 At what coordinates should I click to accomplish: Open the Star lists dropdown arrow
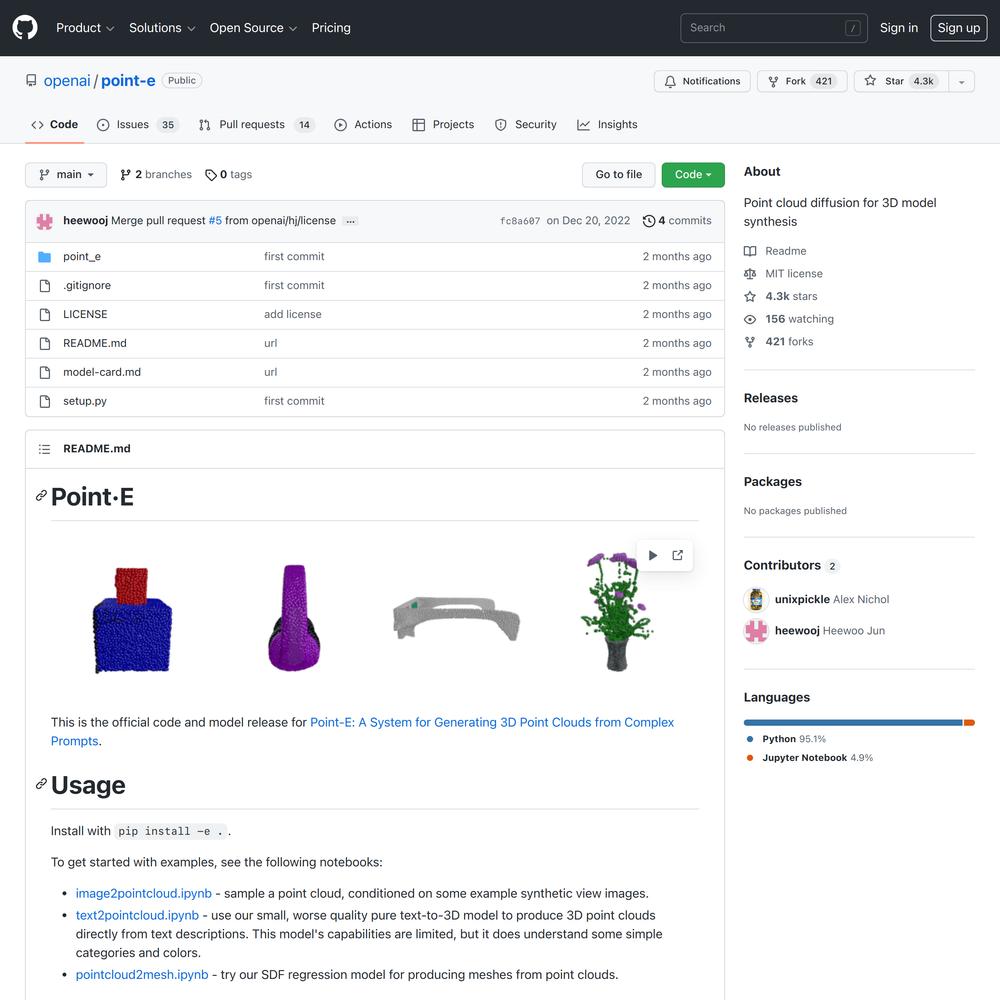click(x=961, y=82)
